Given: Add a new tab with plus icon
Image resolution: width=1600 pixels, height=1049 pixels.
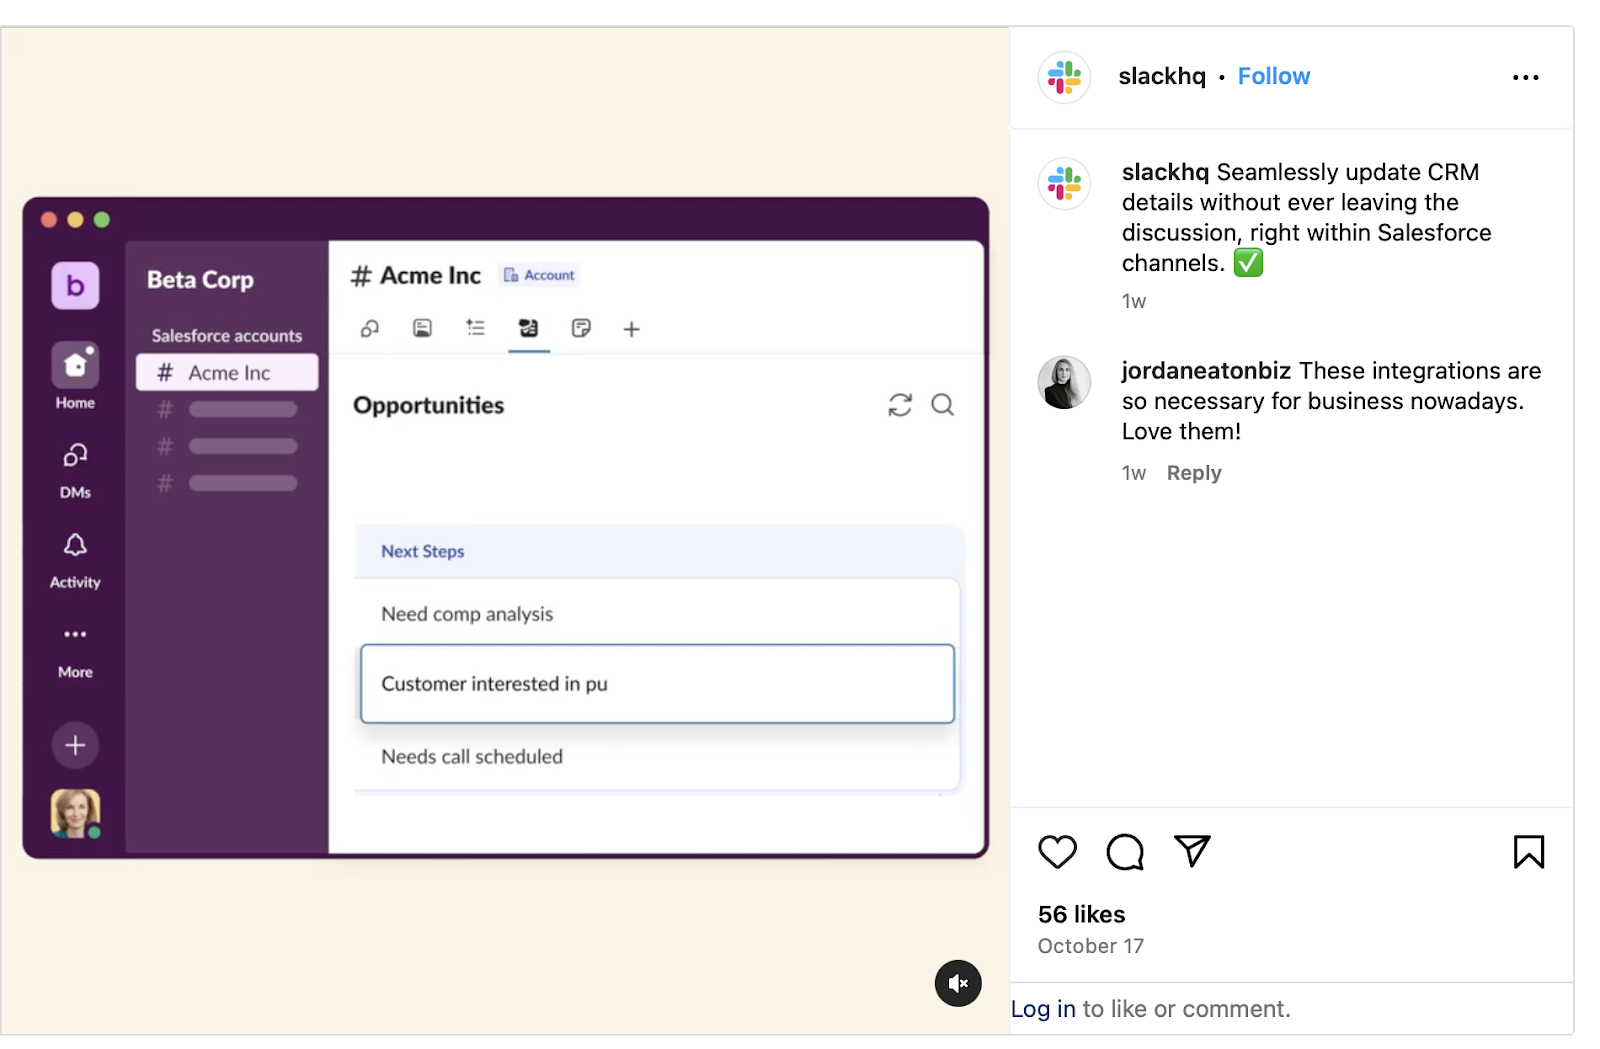Looking at the screenshot, I should [631, 329].
